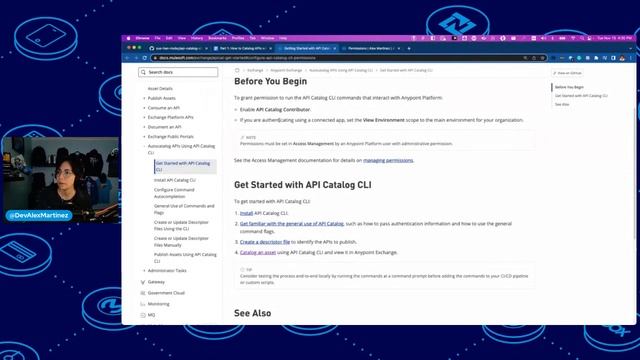
Task: Open a new browser tab
Action: pyautogui.click(x=409, y=48)
